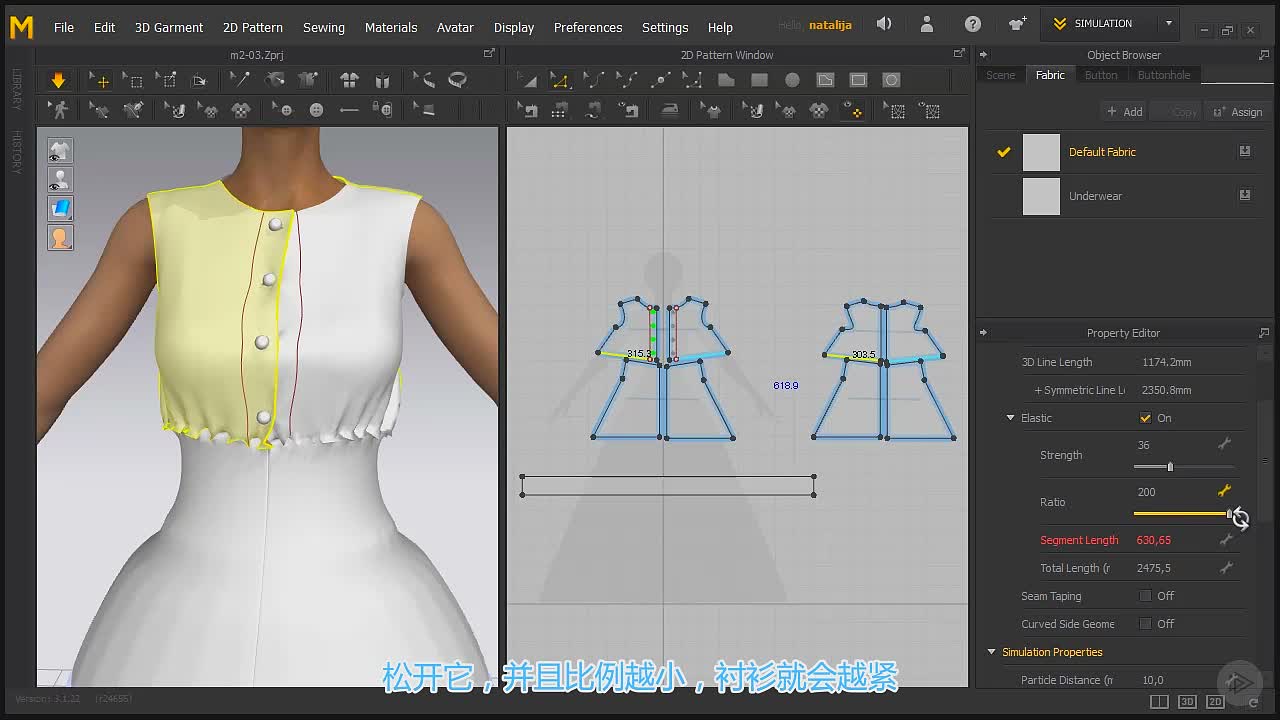Select the Circle pattern creation tool
1280x720 pixels.
click(792, 80)
